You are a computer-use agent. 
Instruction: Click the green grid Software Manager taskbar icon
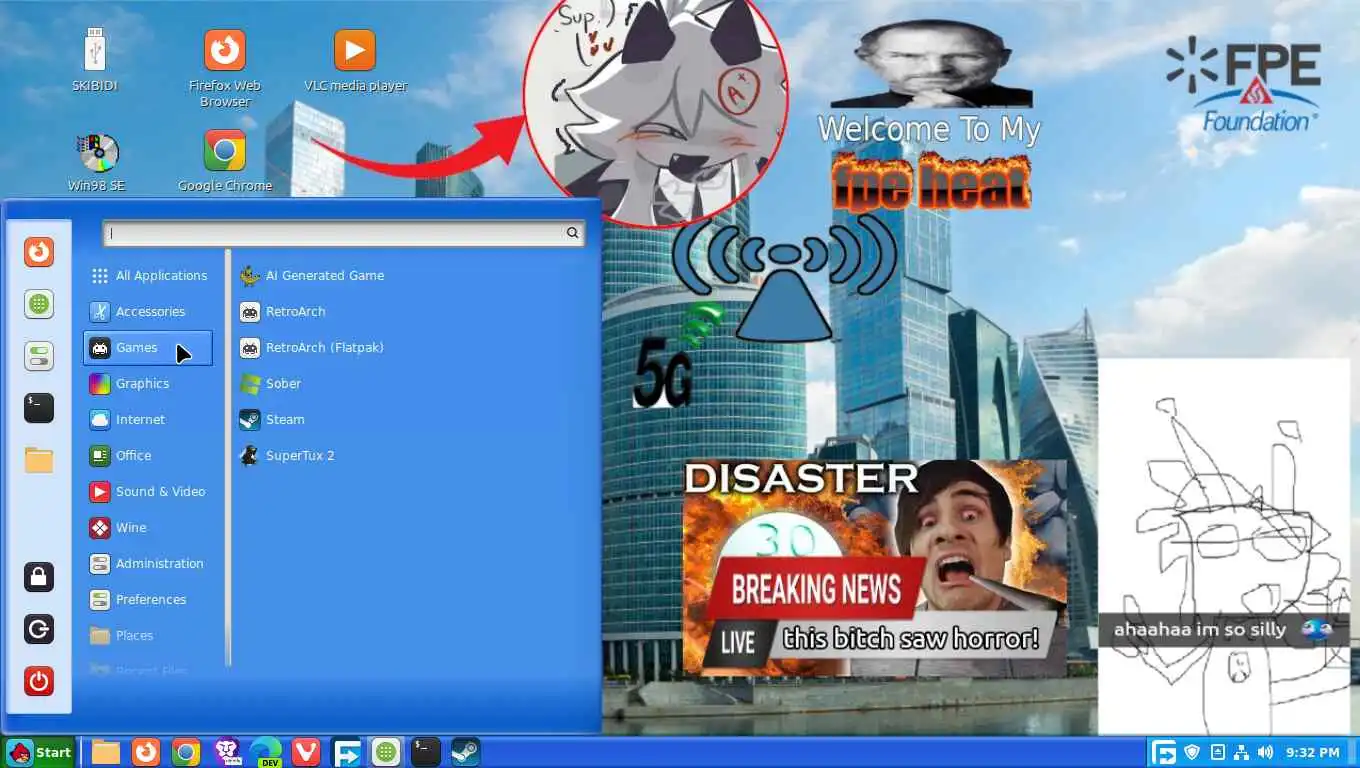(x=386, y=752)
